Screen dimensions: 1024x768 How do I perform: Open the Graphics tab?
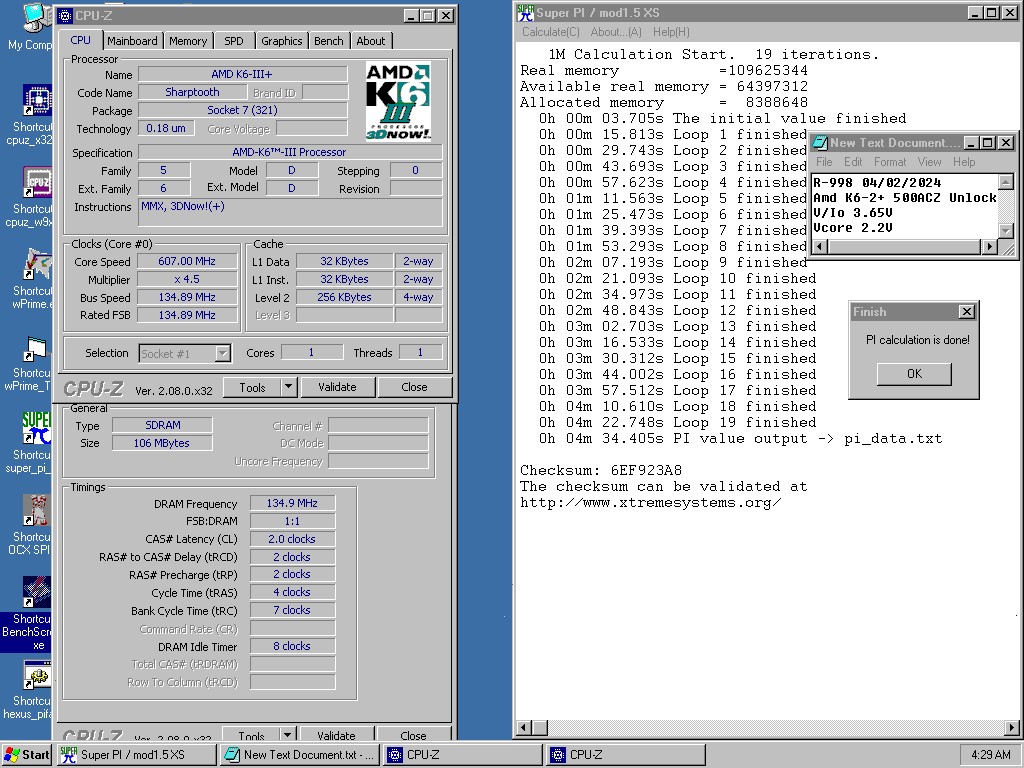tap(281, 41)
